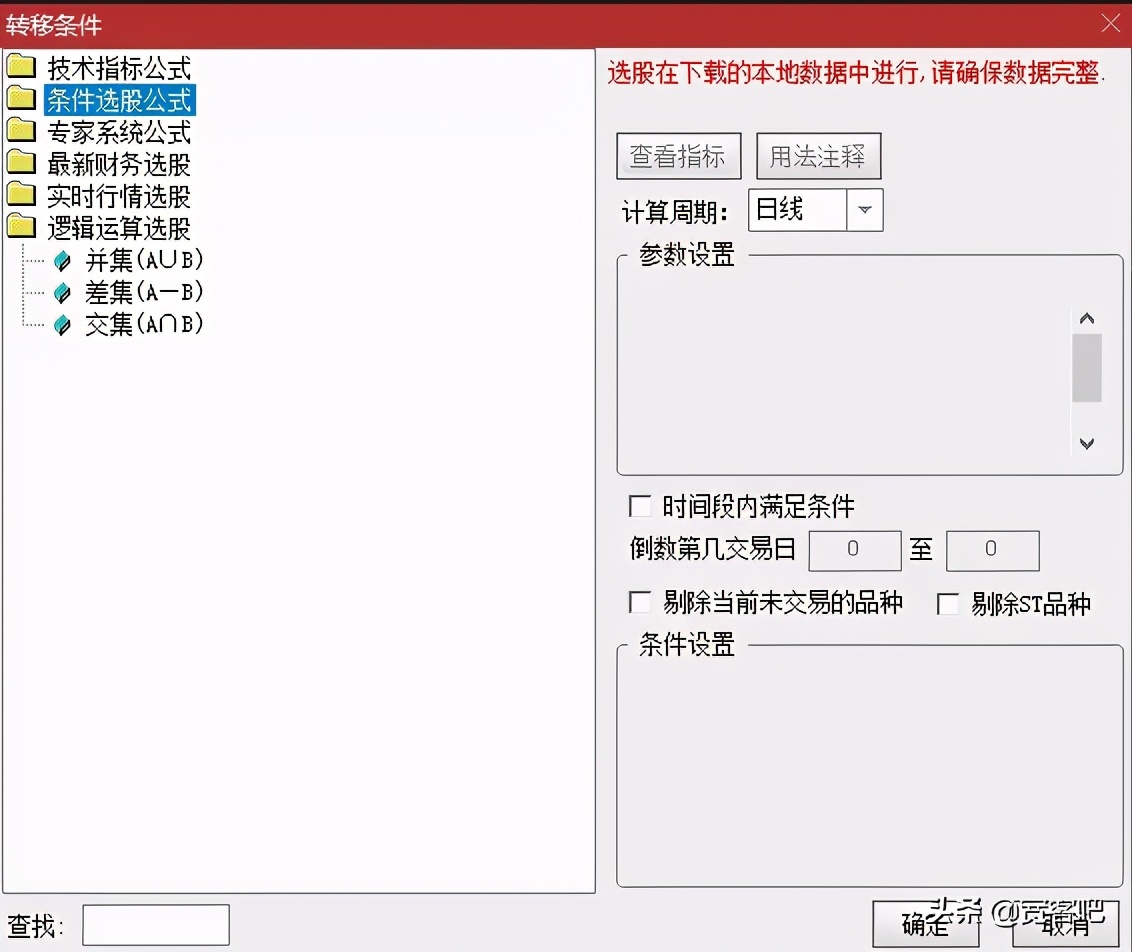Screen dimensions: 1132x952
Task: Click the folder icon for 实时行情选股
Action: 22,195
